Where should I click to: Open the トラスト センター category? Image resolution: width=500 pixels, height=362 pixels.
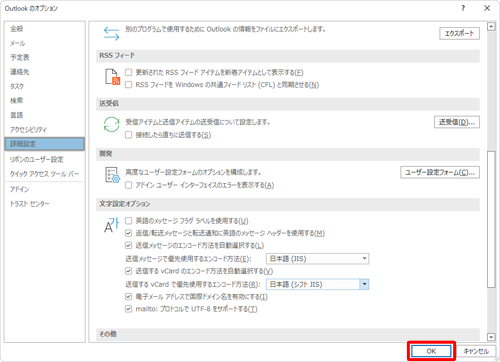click(x=44, y=204)
